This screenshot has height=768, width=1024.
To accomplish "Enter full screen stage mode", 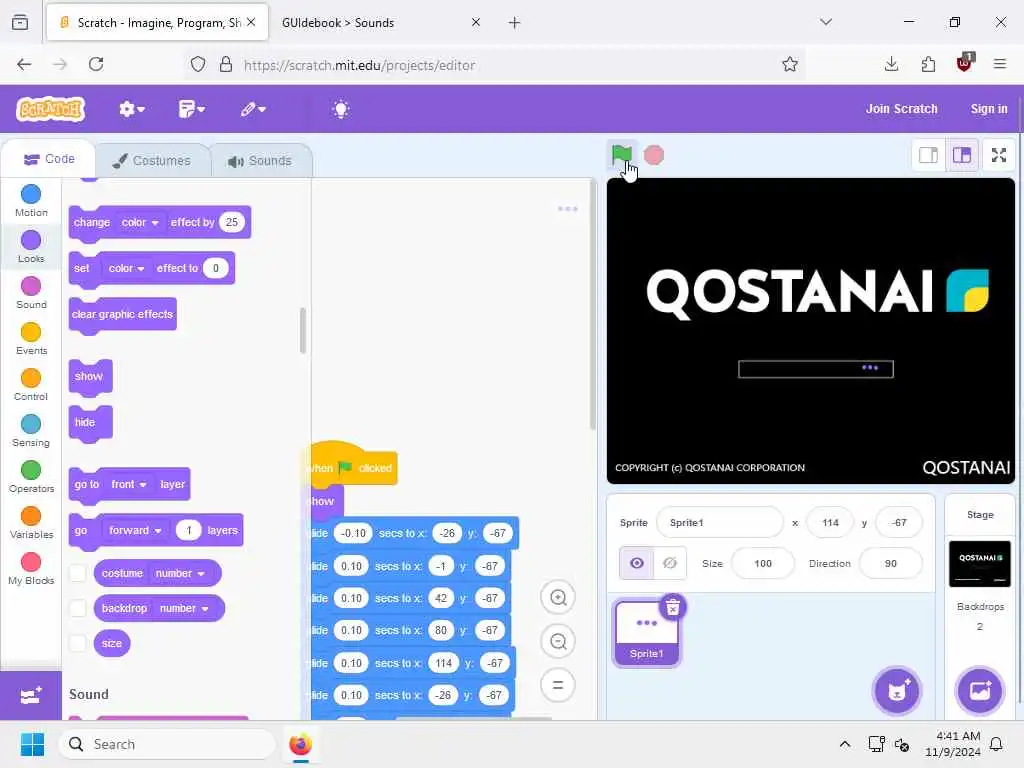I will pos(999,155).
